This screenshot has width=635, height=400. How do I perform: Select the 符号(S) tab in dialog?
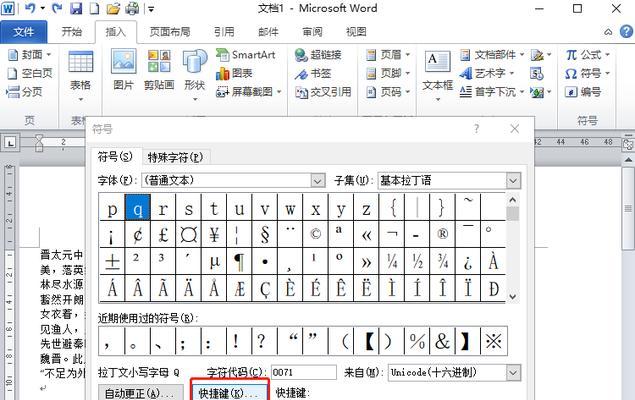pos(115,157)
